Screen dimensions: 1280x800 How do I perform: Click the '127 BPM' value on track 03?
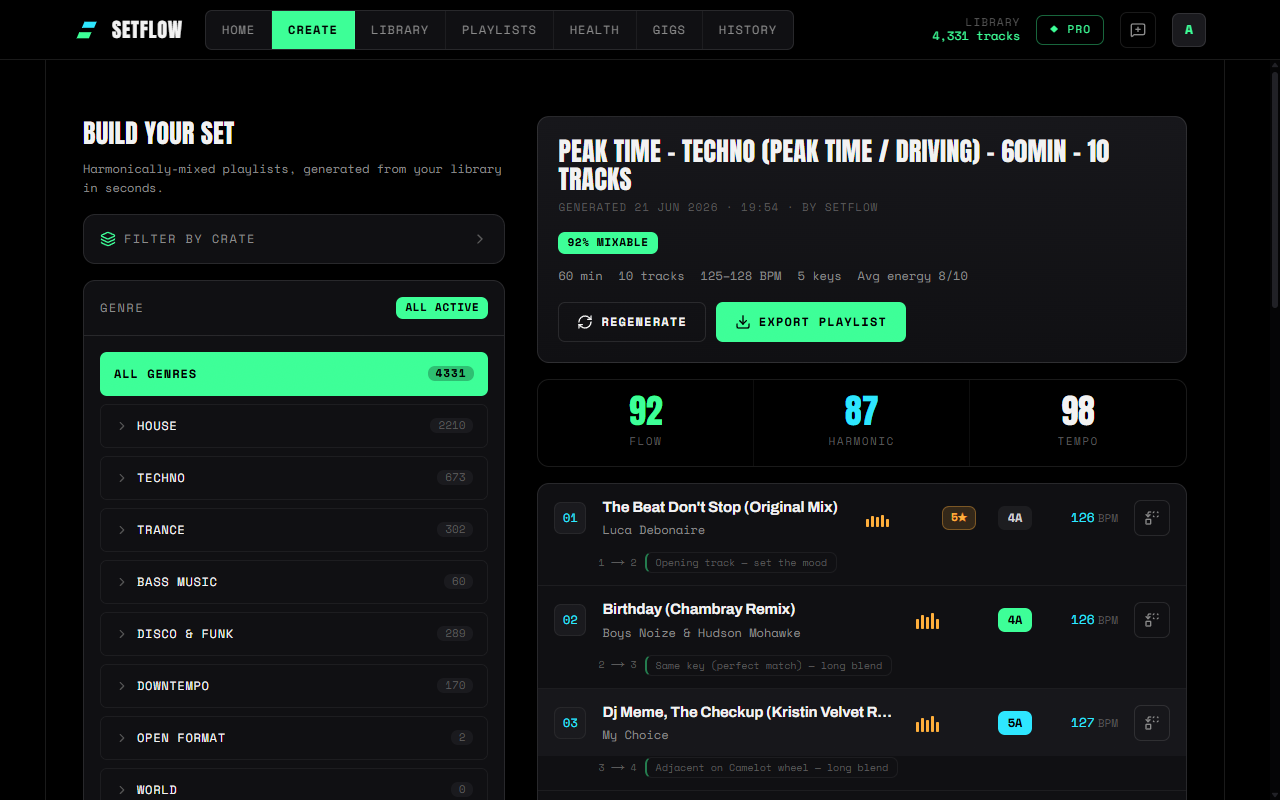point(1095,723)
